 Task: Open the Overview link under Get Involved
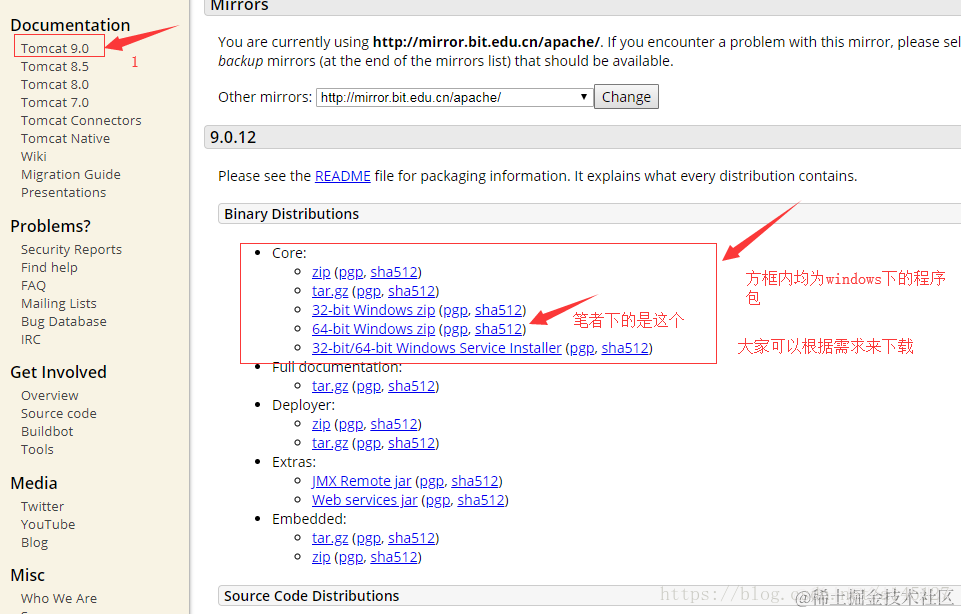tap(50, 395)
